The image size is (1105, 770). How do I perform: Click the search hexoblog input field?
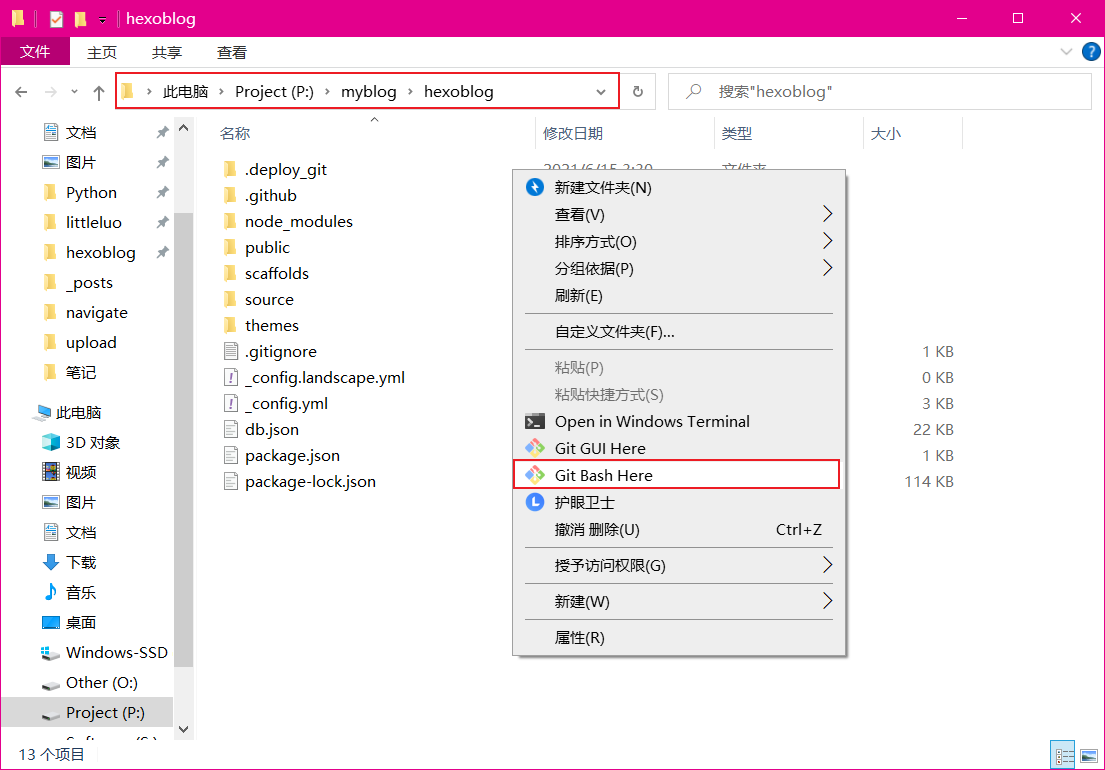pyautogui.click(x=890, y=92)
